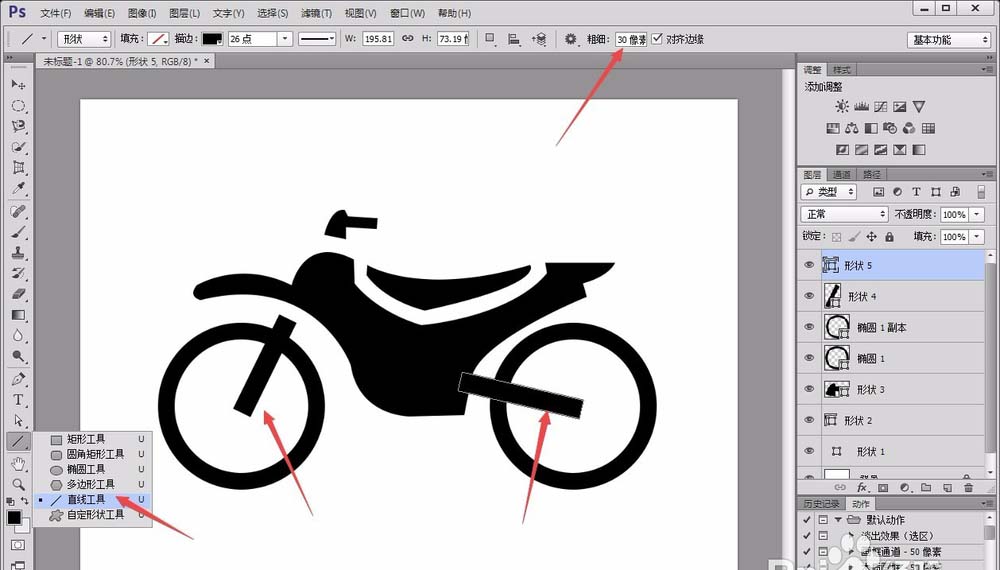The image size is (1000, 570).
Task: Collapse the 默认动作 action set
Action: click(x=838, y=520)
